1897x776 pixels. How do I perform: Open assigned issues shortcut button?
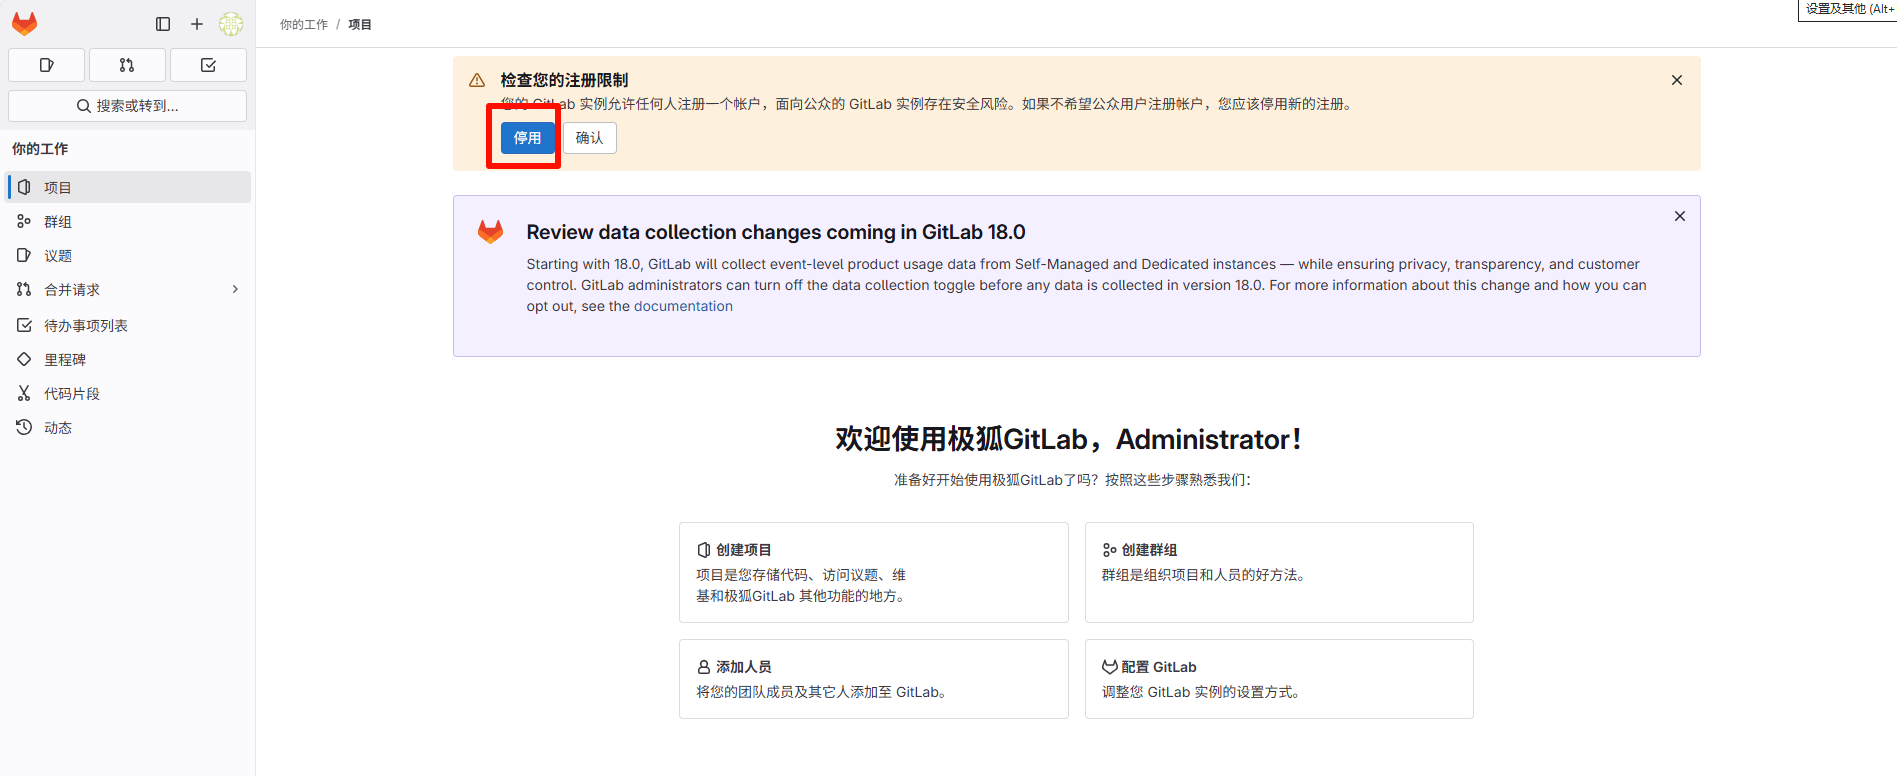tap(46, 65)
